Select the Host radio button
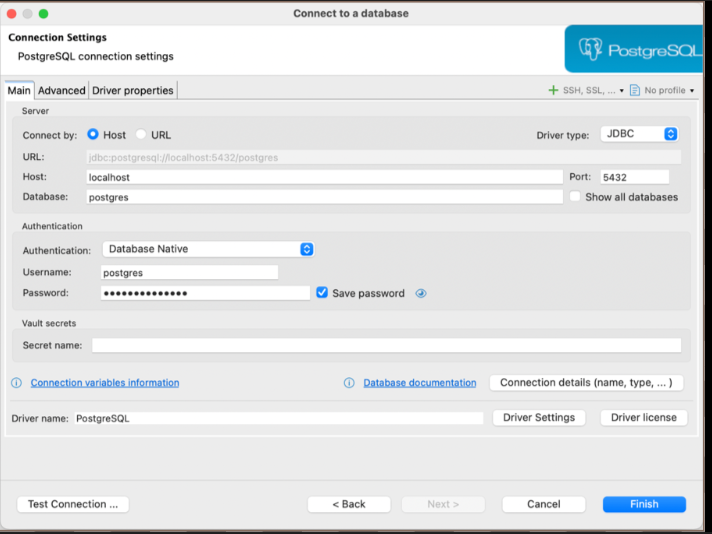The width and height of the screenshot is (712, 534). (x=93, y=134)
